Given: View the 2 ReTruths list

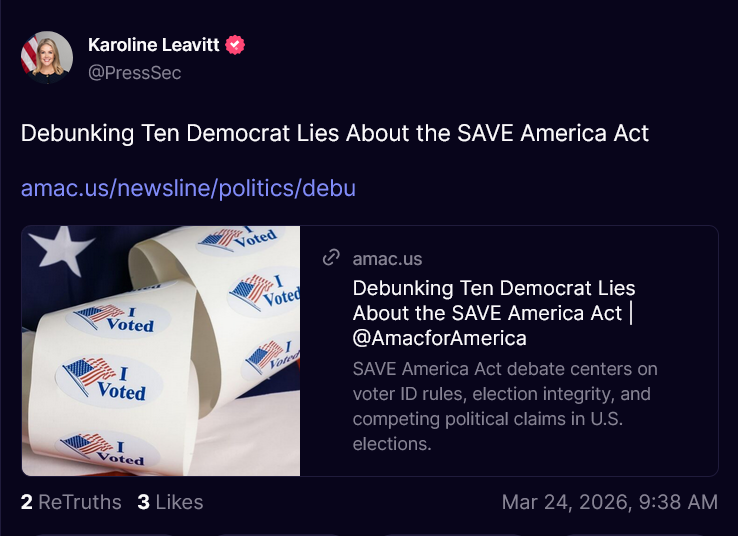Looking at the screenshot, I should (71, 502).
